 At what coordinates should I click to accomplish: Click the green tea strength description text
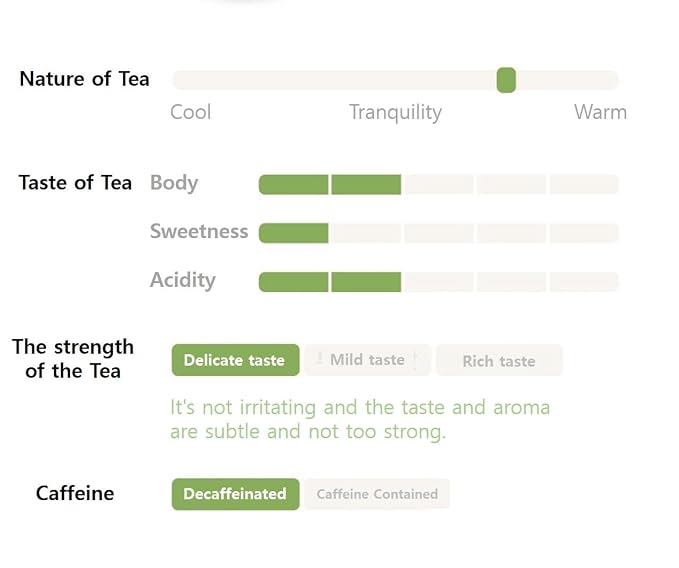coord(359,420)
